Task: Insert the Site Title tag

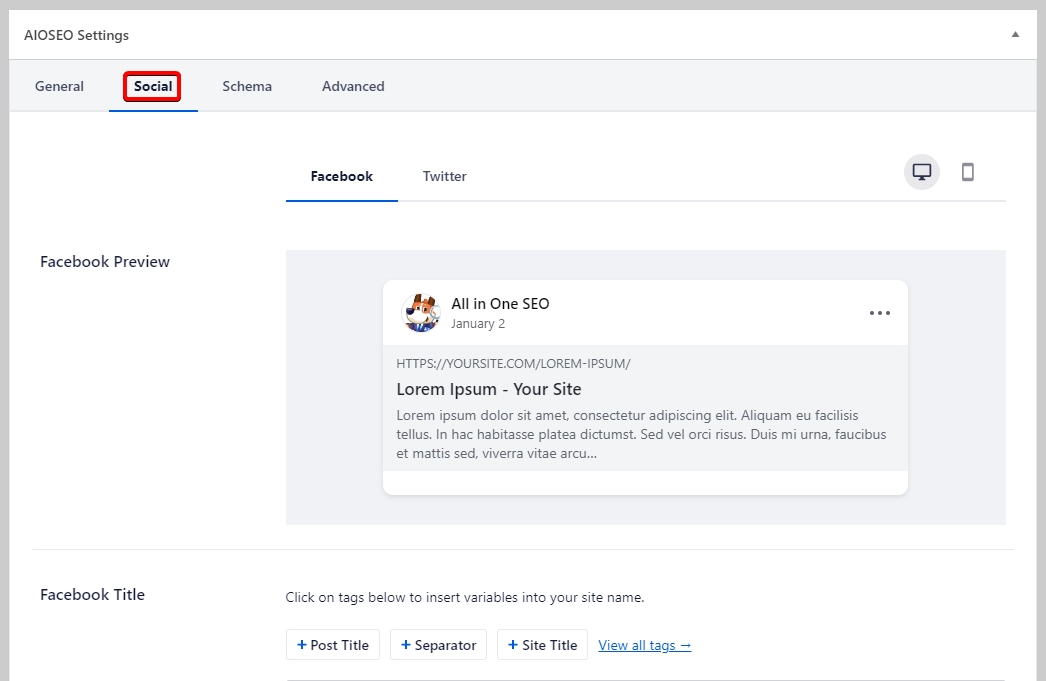Action: [x=542, y=645]
